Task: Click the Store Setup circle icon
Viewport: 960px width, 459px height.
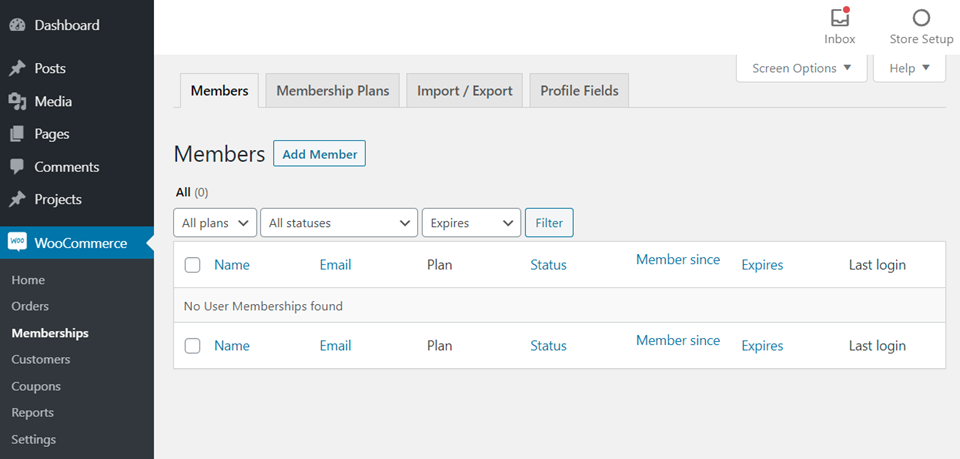Action: pos(921,18)
